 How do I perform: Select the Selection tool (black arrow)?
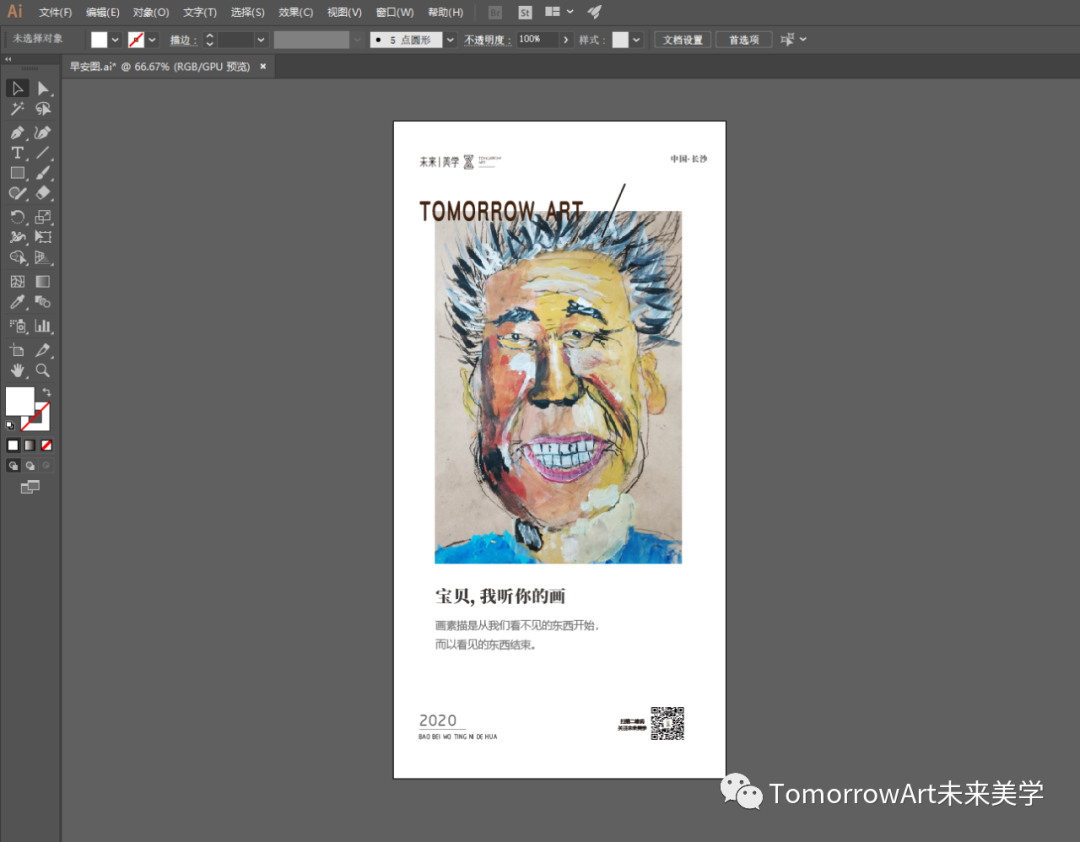coord(17,88)
